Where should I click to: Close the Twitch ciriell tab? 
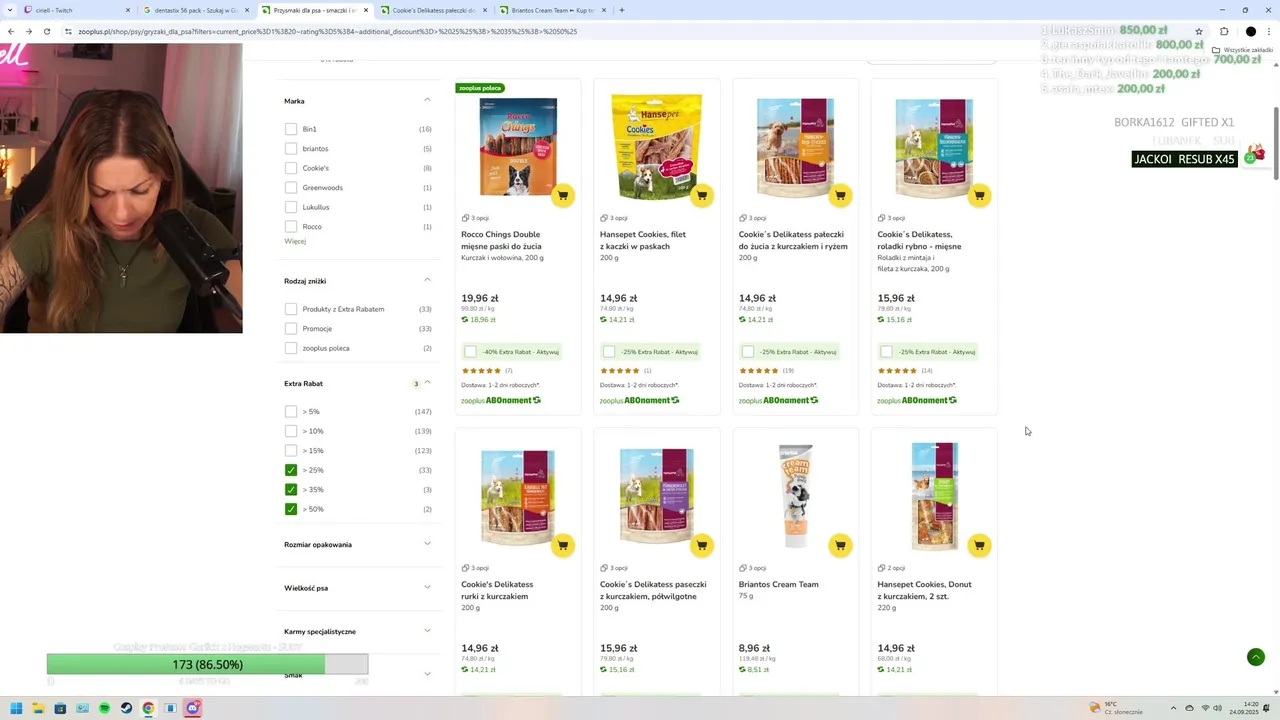pos(128,10)
